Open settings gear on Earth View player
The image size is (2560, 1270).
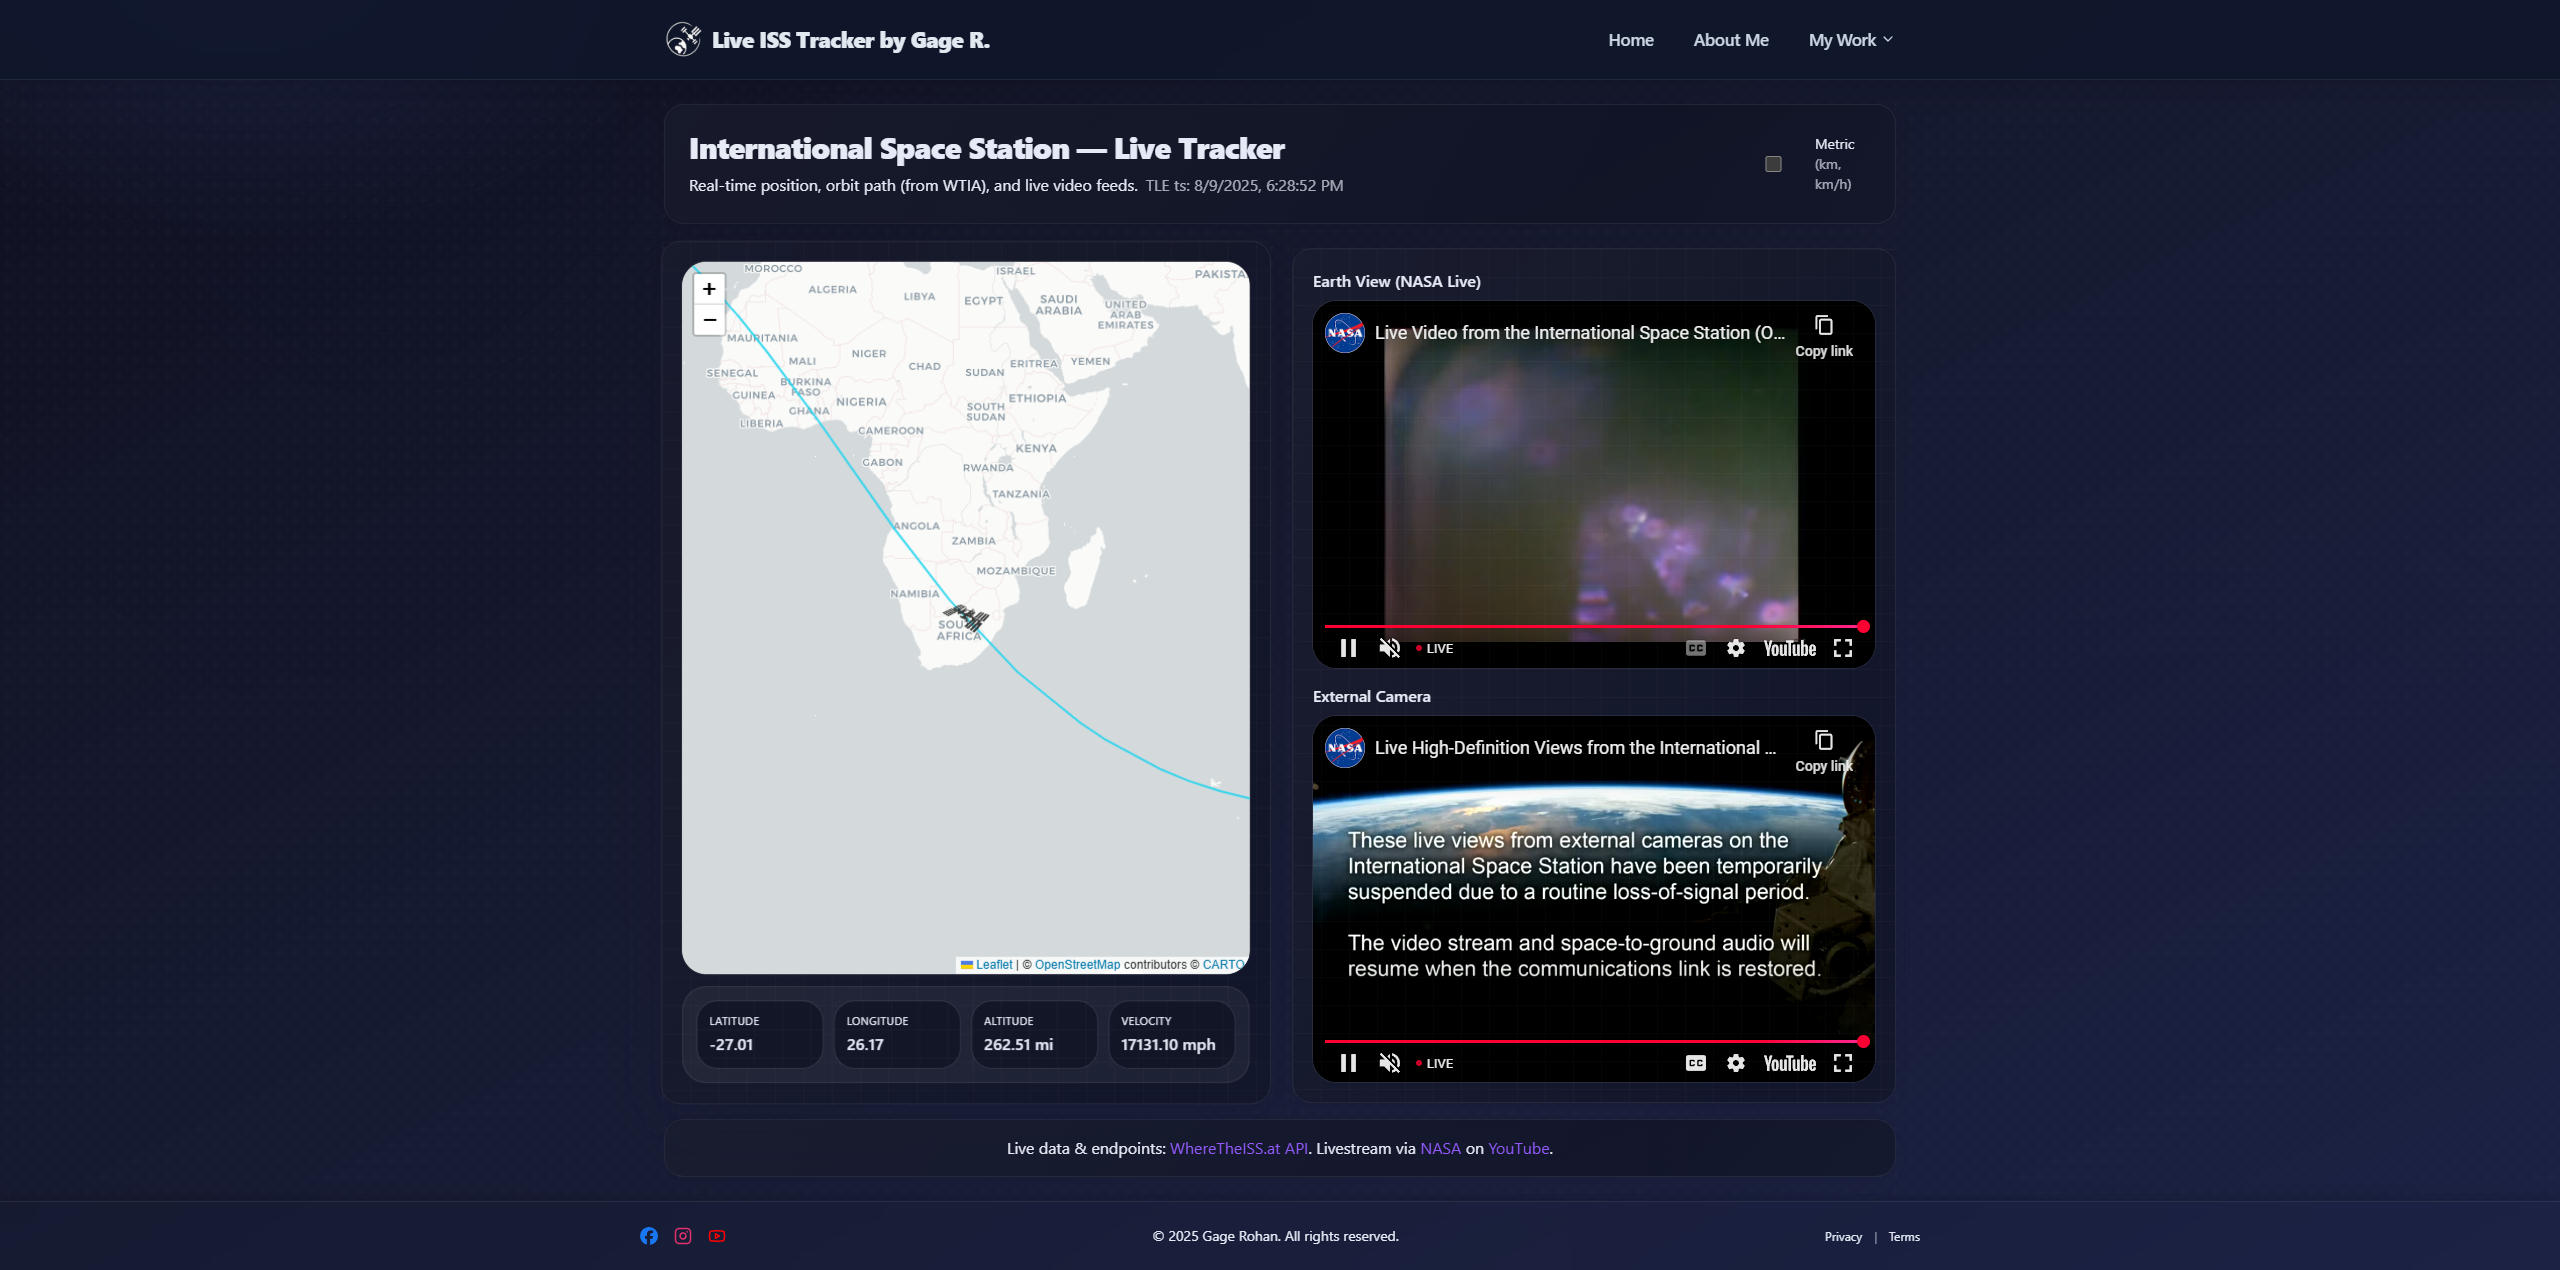point(1736,648)
